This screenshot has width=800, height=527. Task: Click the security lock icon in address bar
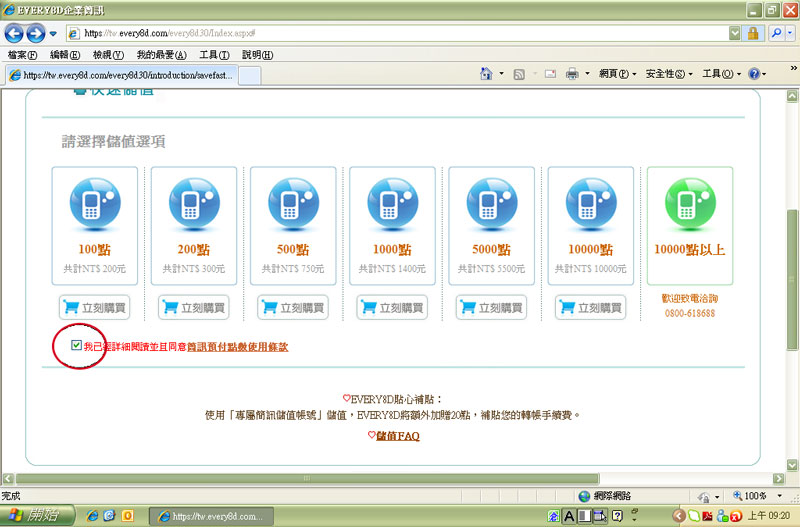pyautogui.click(x=753, y=33)
